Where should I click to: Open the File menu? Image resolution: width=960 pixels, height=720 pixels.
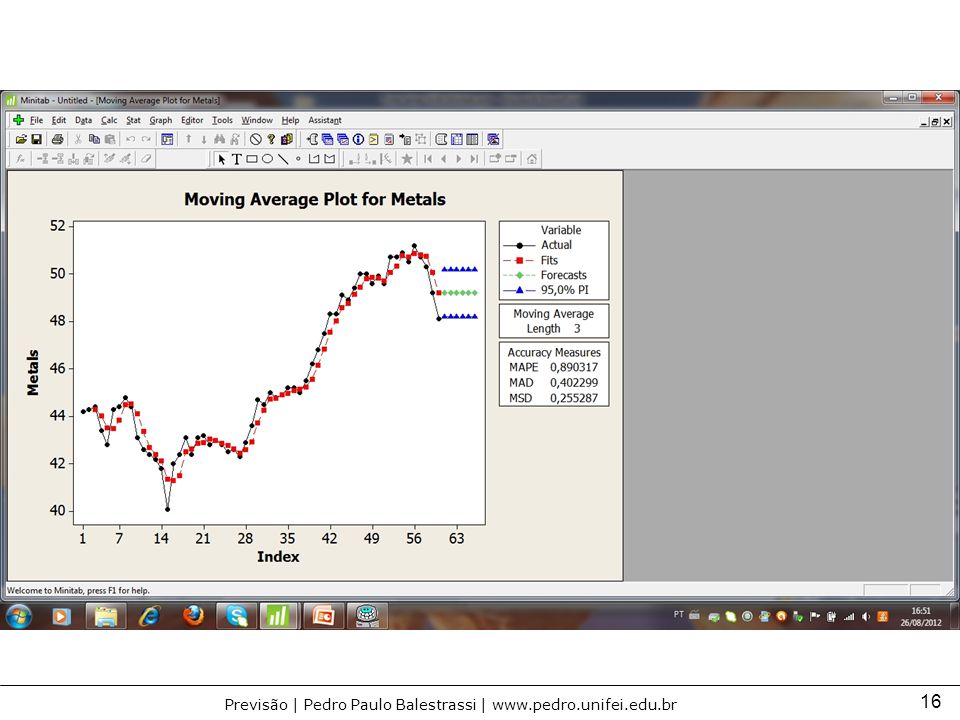36,121
